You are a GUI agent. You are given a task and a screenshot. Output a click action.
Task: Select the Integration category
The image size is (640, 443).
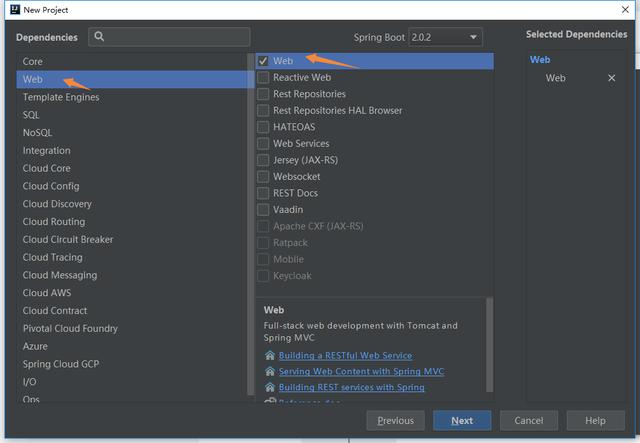tap(133, 151)
